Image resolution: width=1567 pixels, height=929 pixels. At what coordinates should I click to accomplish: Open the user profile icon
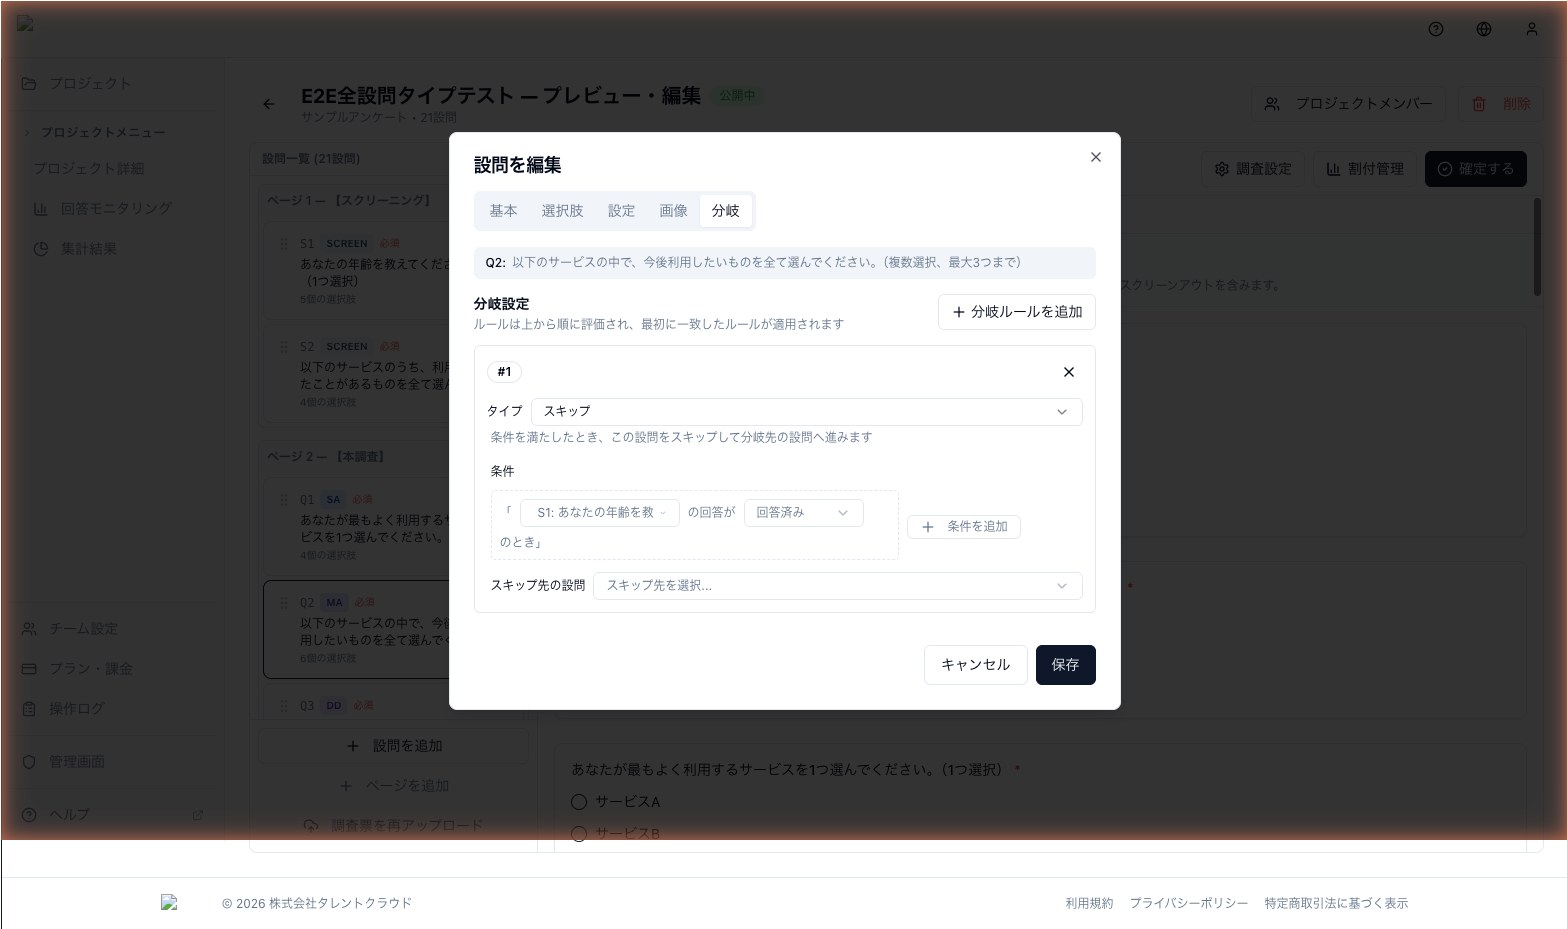[x=1531, y=29]
